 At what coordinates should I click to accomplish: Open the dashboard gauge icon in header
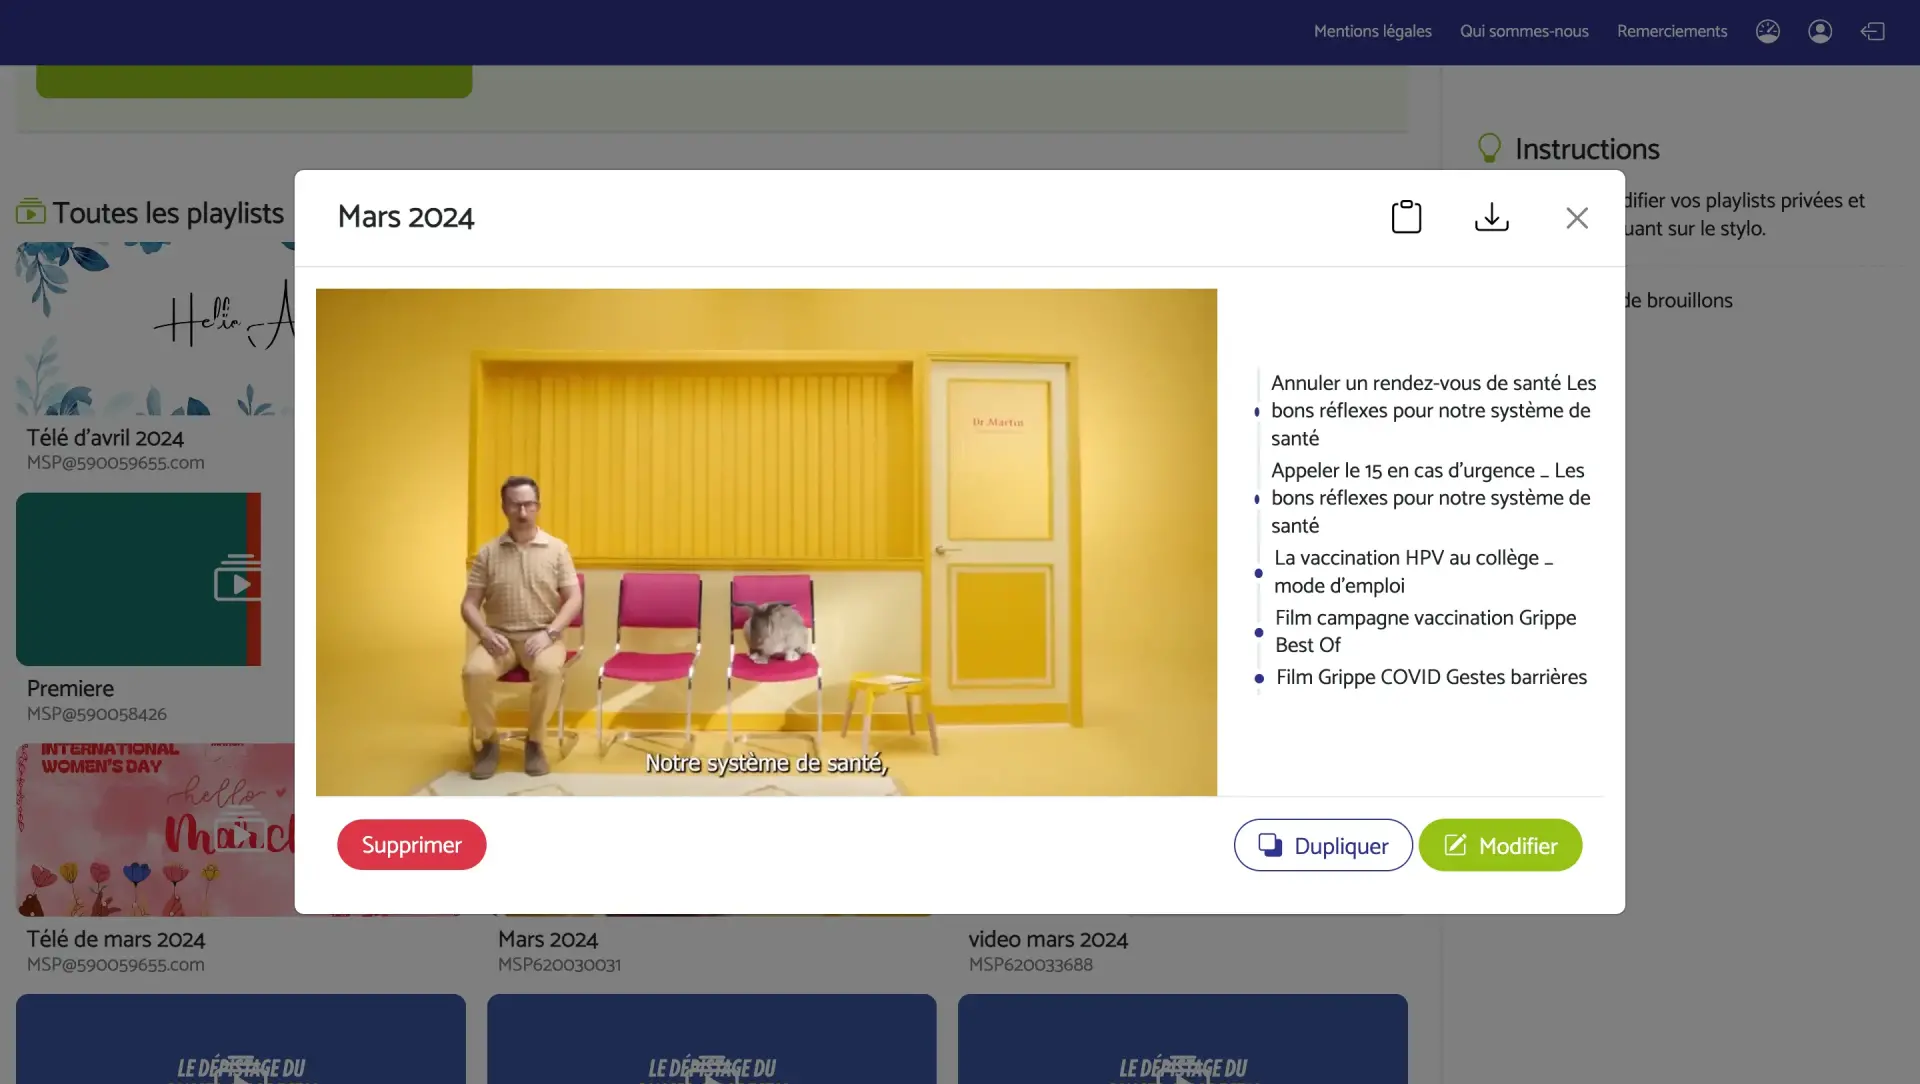click(1767, 32)
